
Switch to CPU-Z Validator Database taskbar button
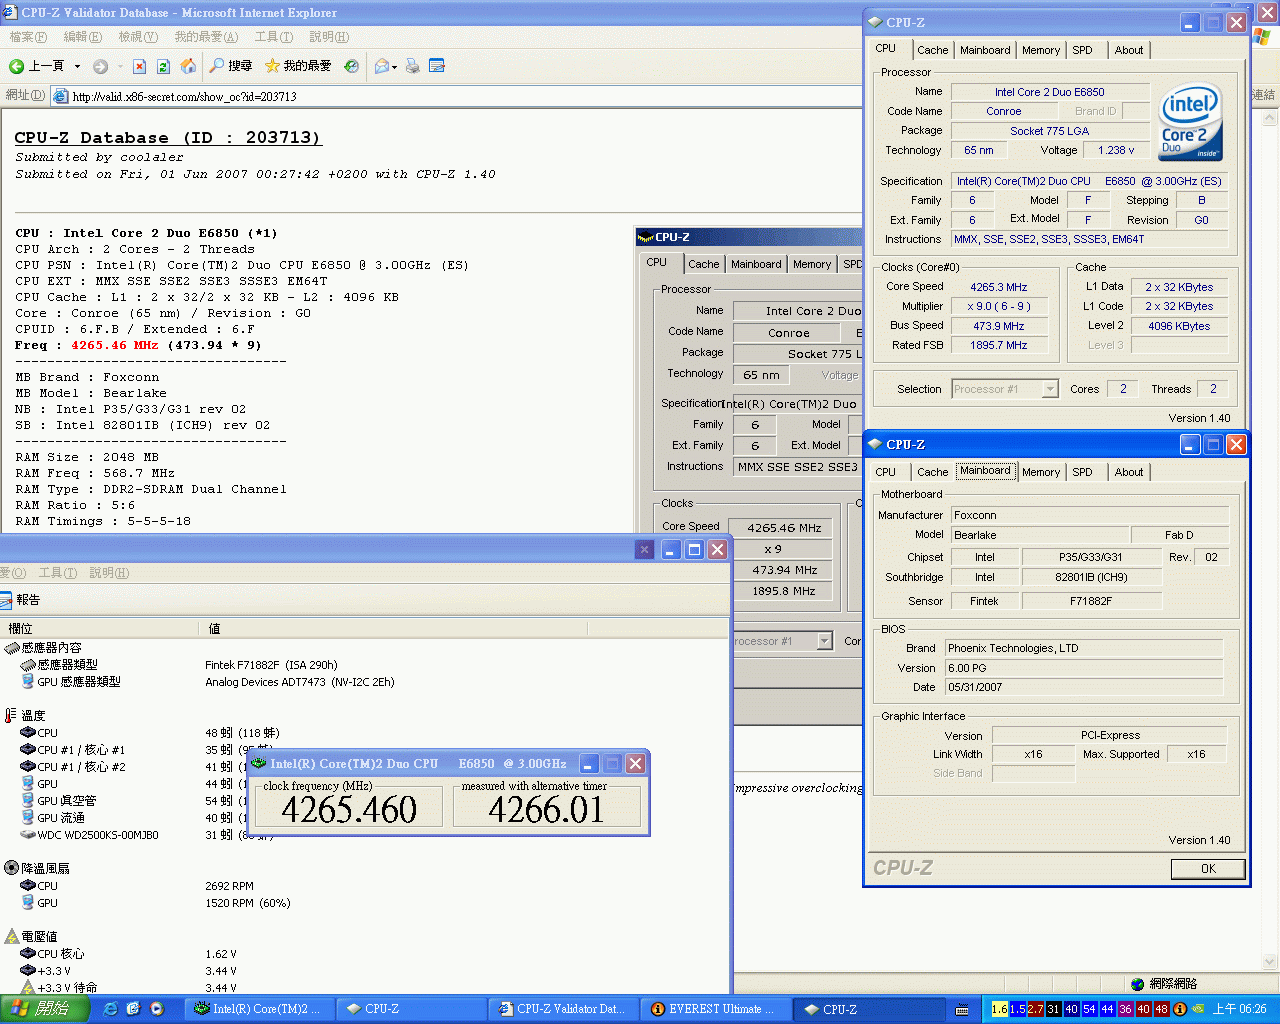coord(563,1009)
